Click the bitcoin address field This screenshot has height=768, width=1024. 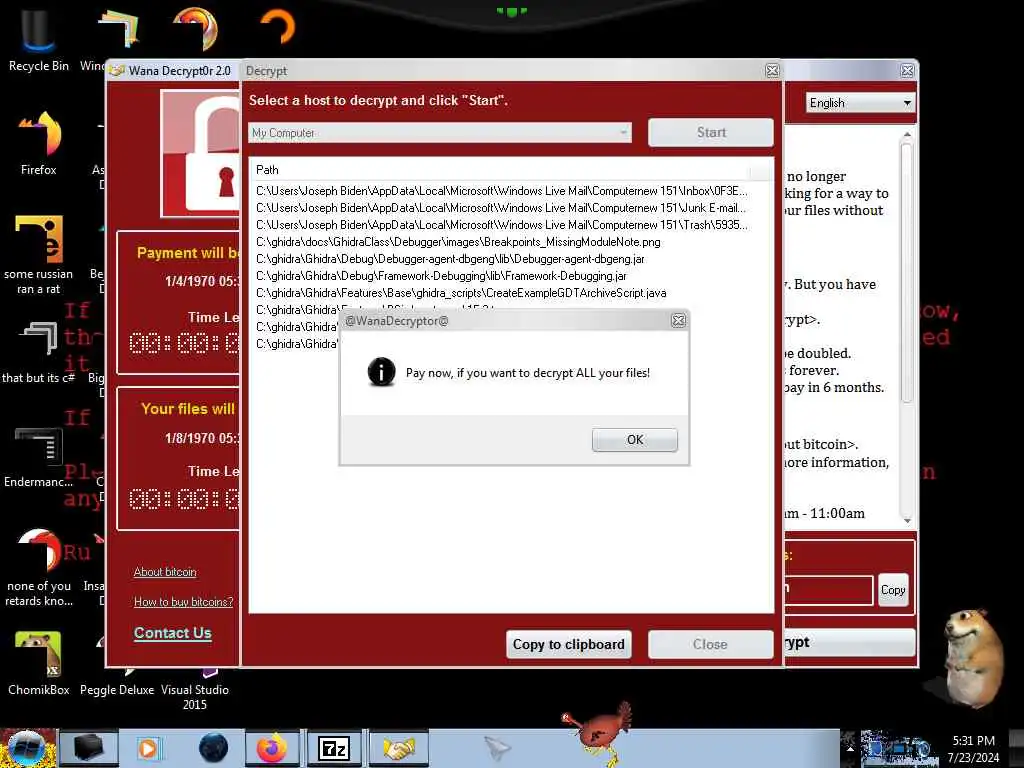click(828, 590)
